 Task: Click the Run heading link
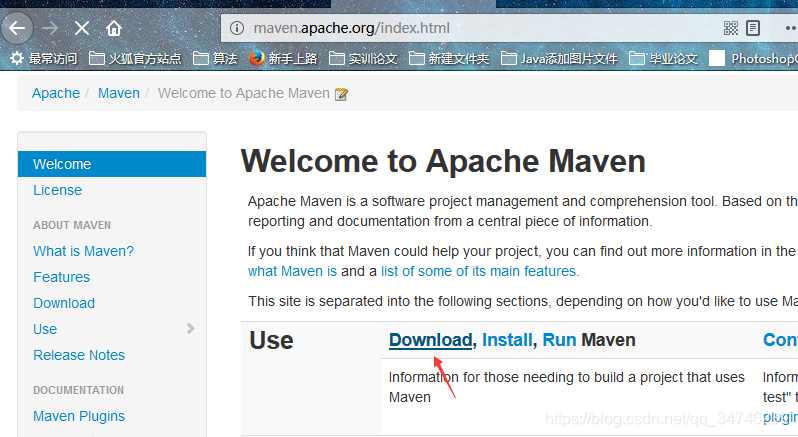559,340
